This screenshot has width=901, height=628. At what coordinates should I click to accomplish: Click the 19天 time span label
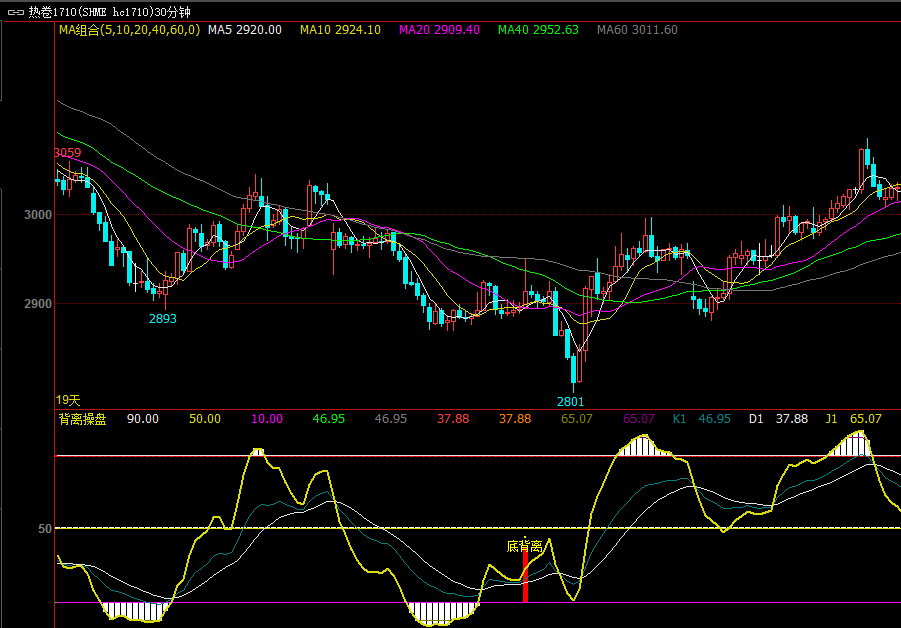68,400
